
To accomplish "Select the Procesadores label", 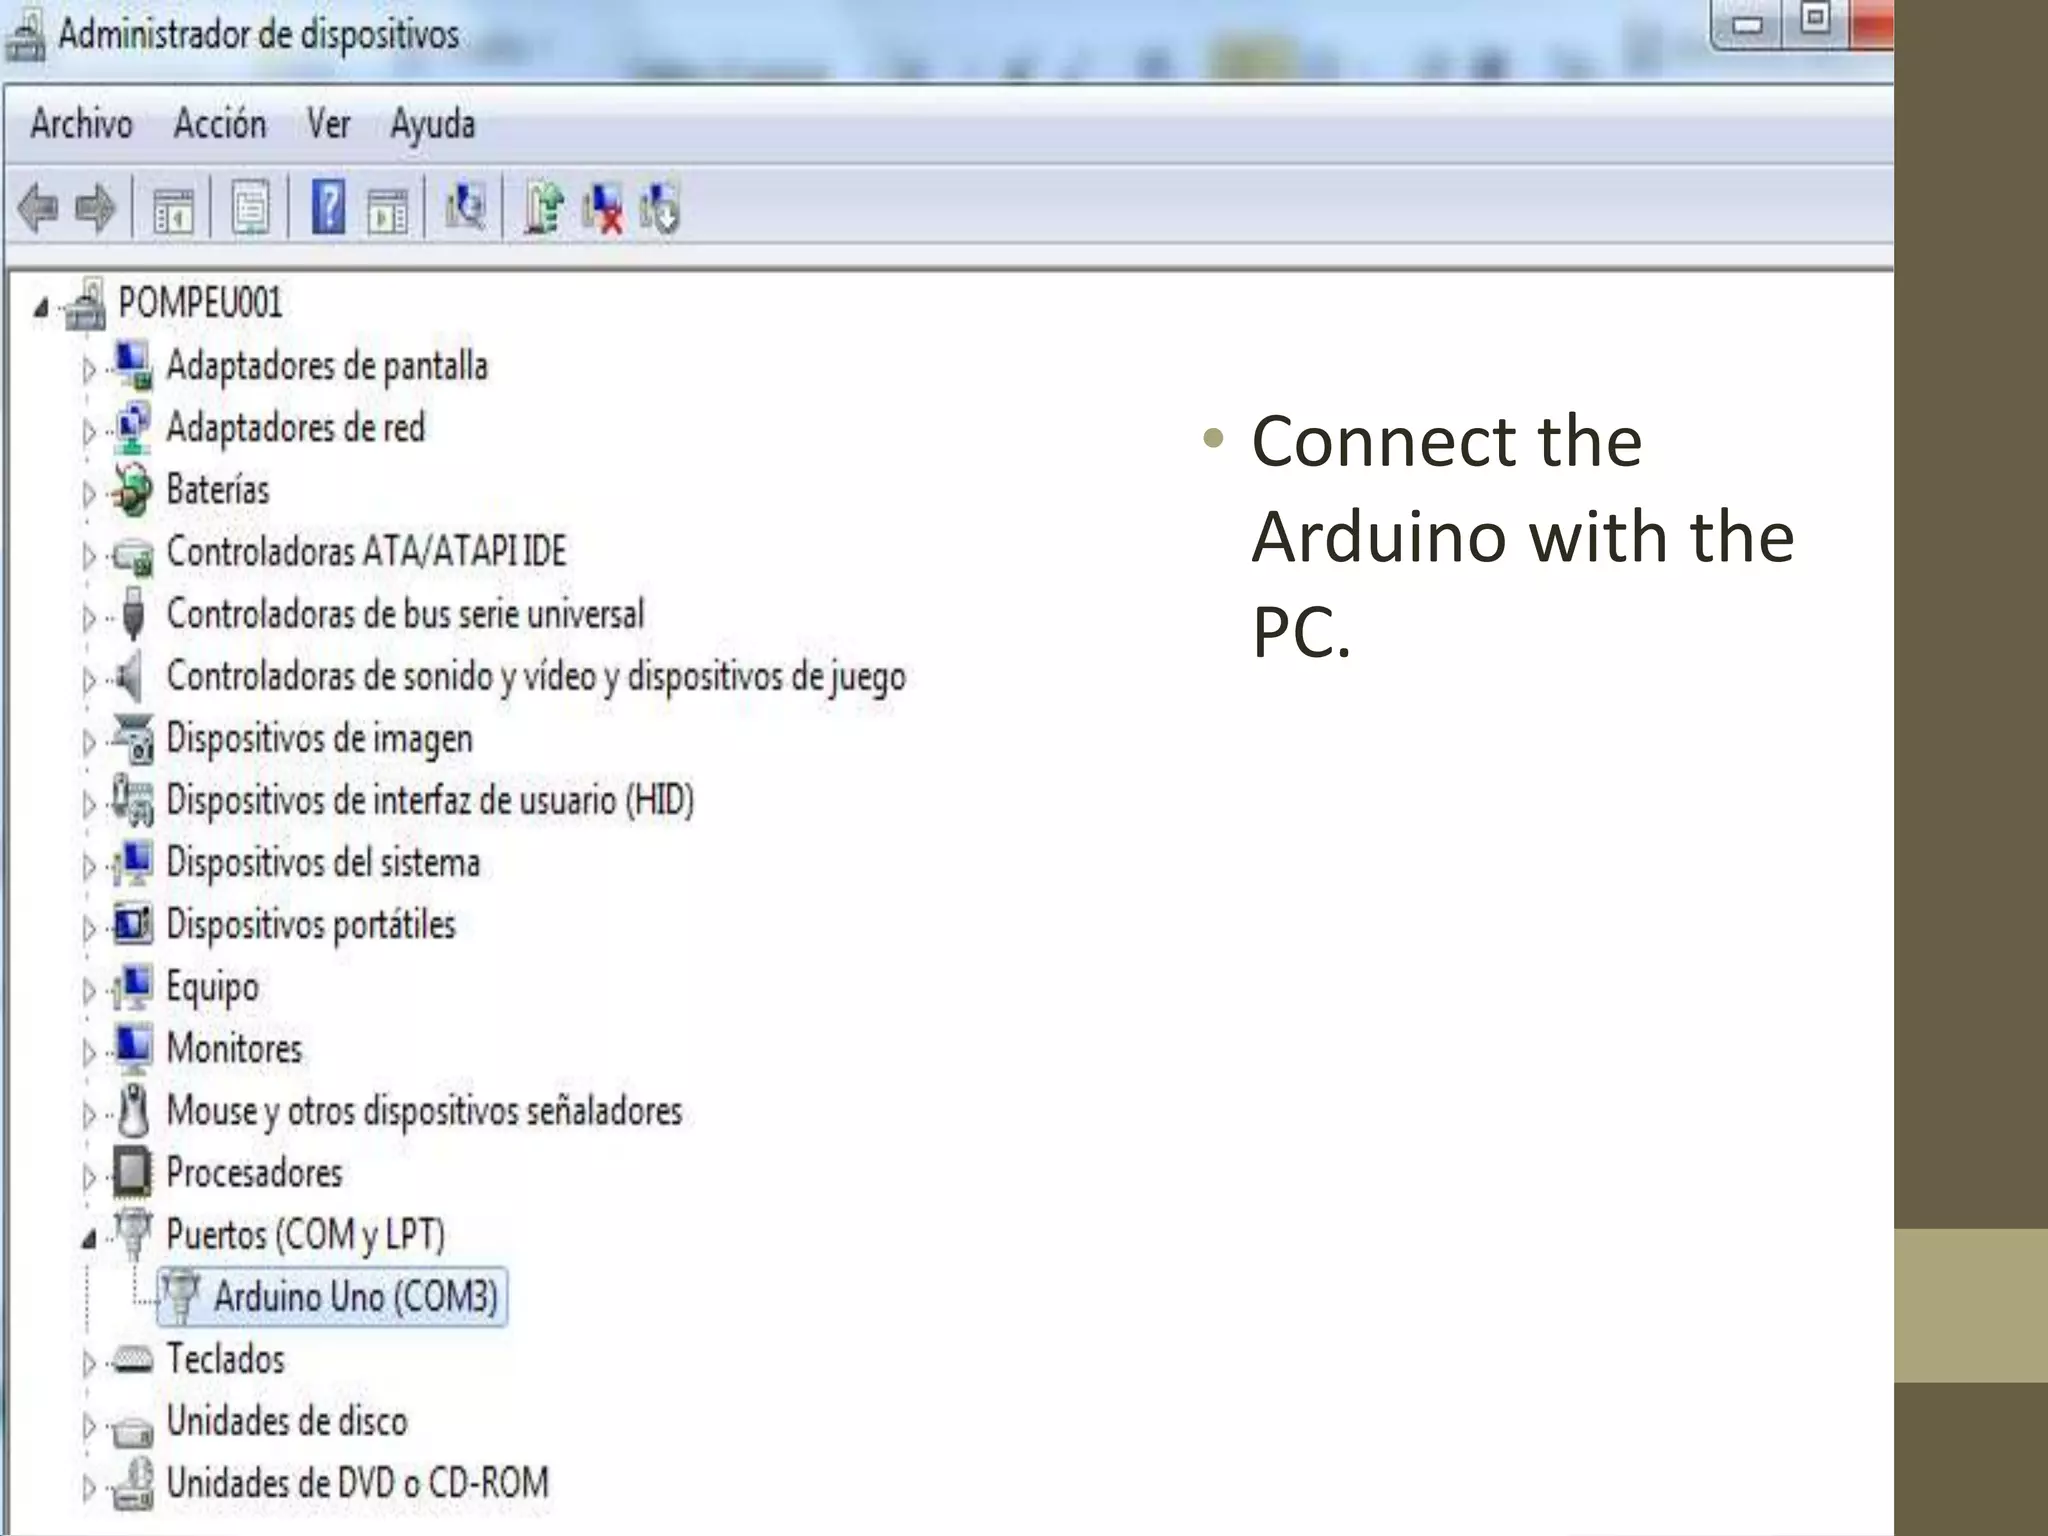I will 254,1173.
